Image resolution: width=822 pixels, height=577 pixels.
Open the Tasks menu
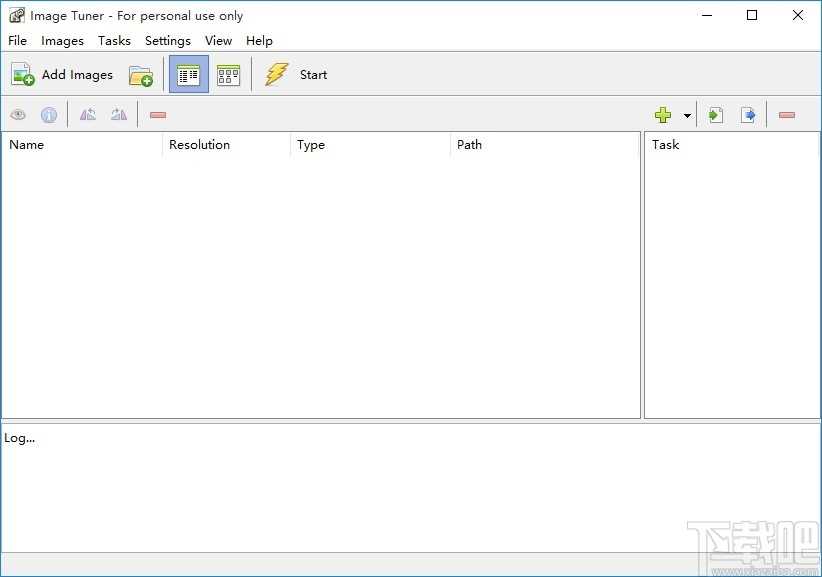pyautogui.click(x=114, y=41)
